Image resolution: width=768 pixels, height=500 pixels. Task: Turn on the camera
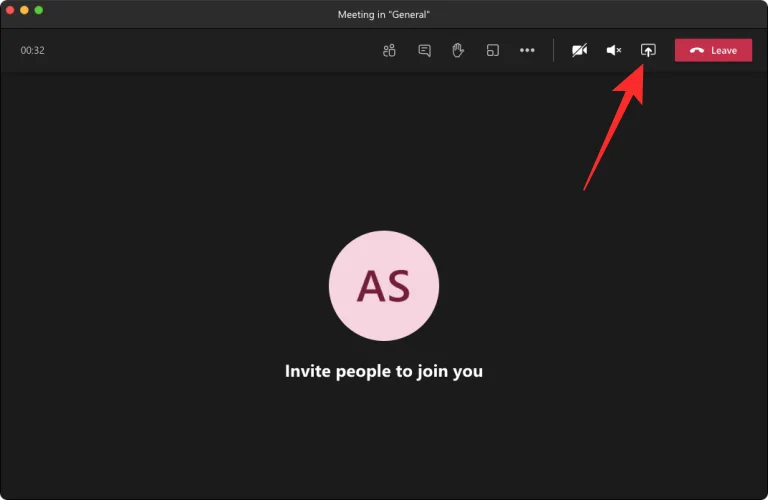579,50
